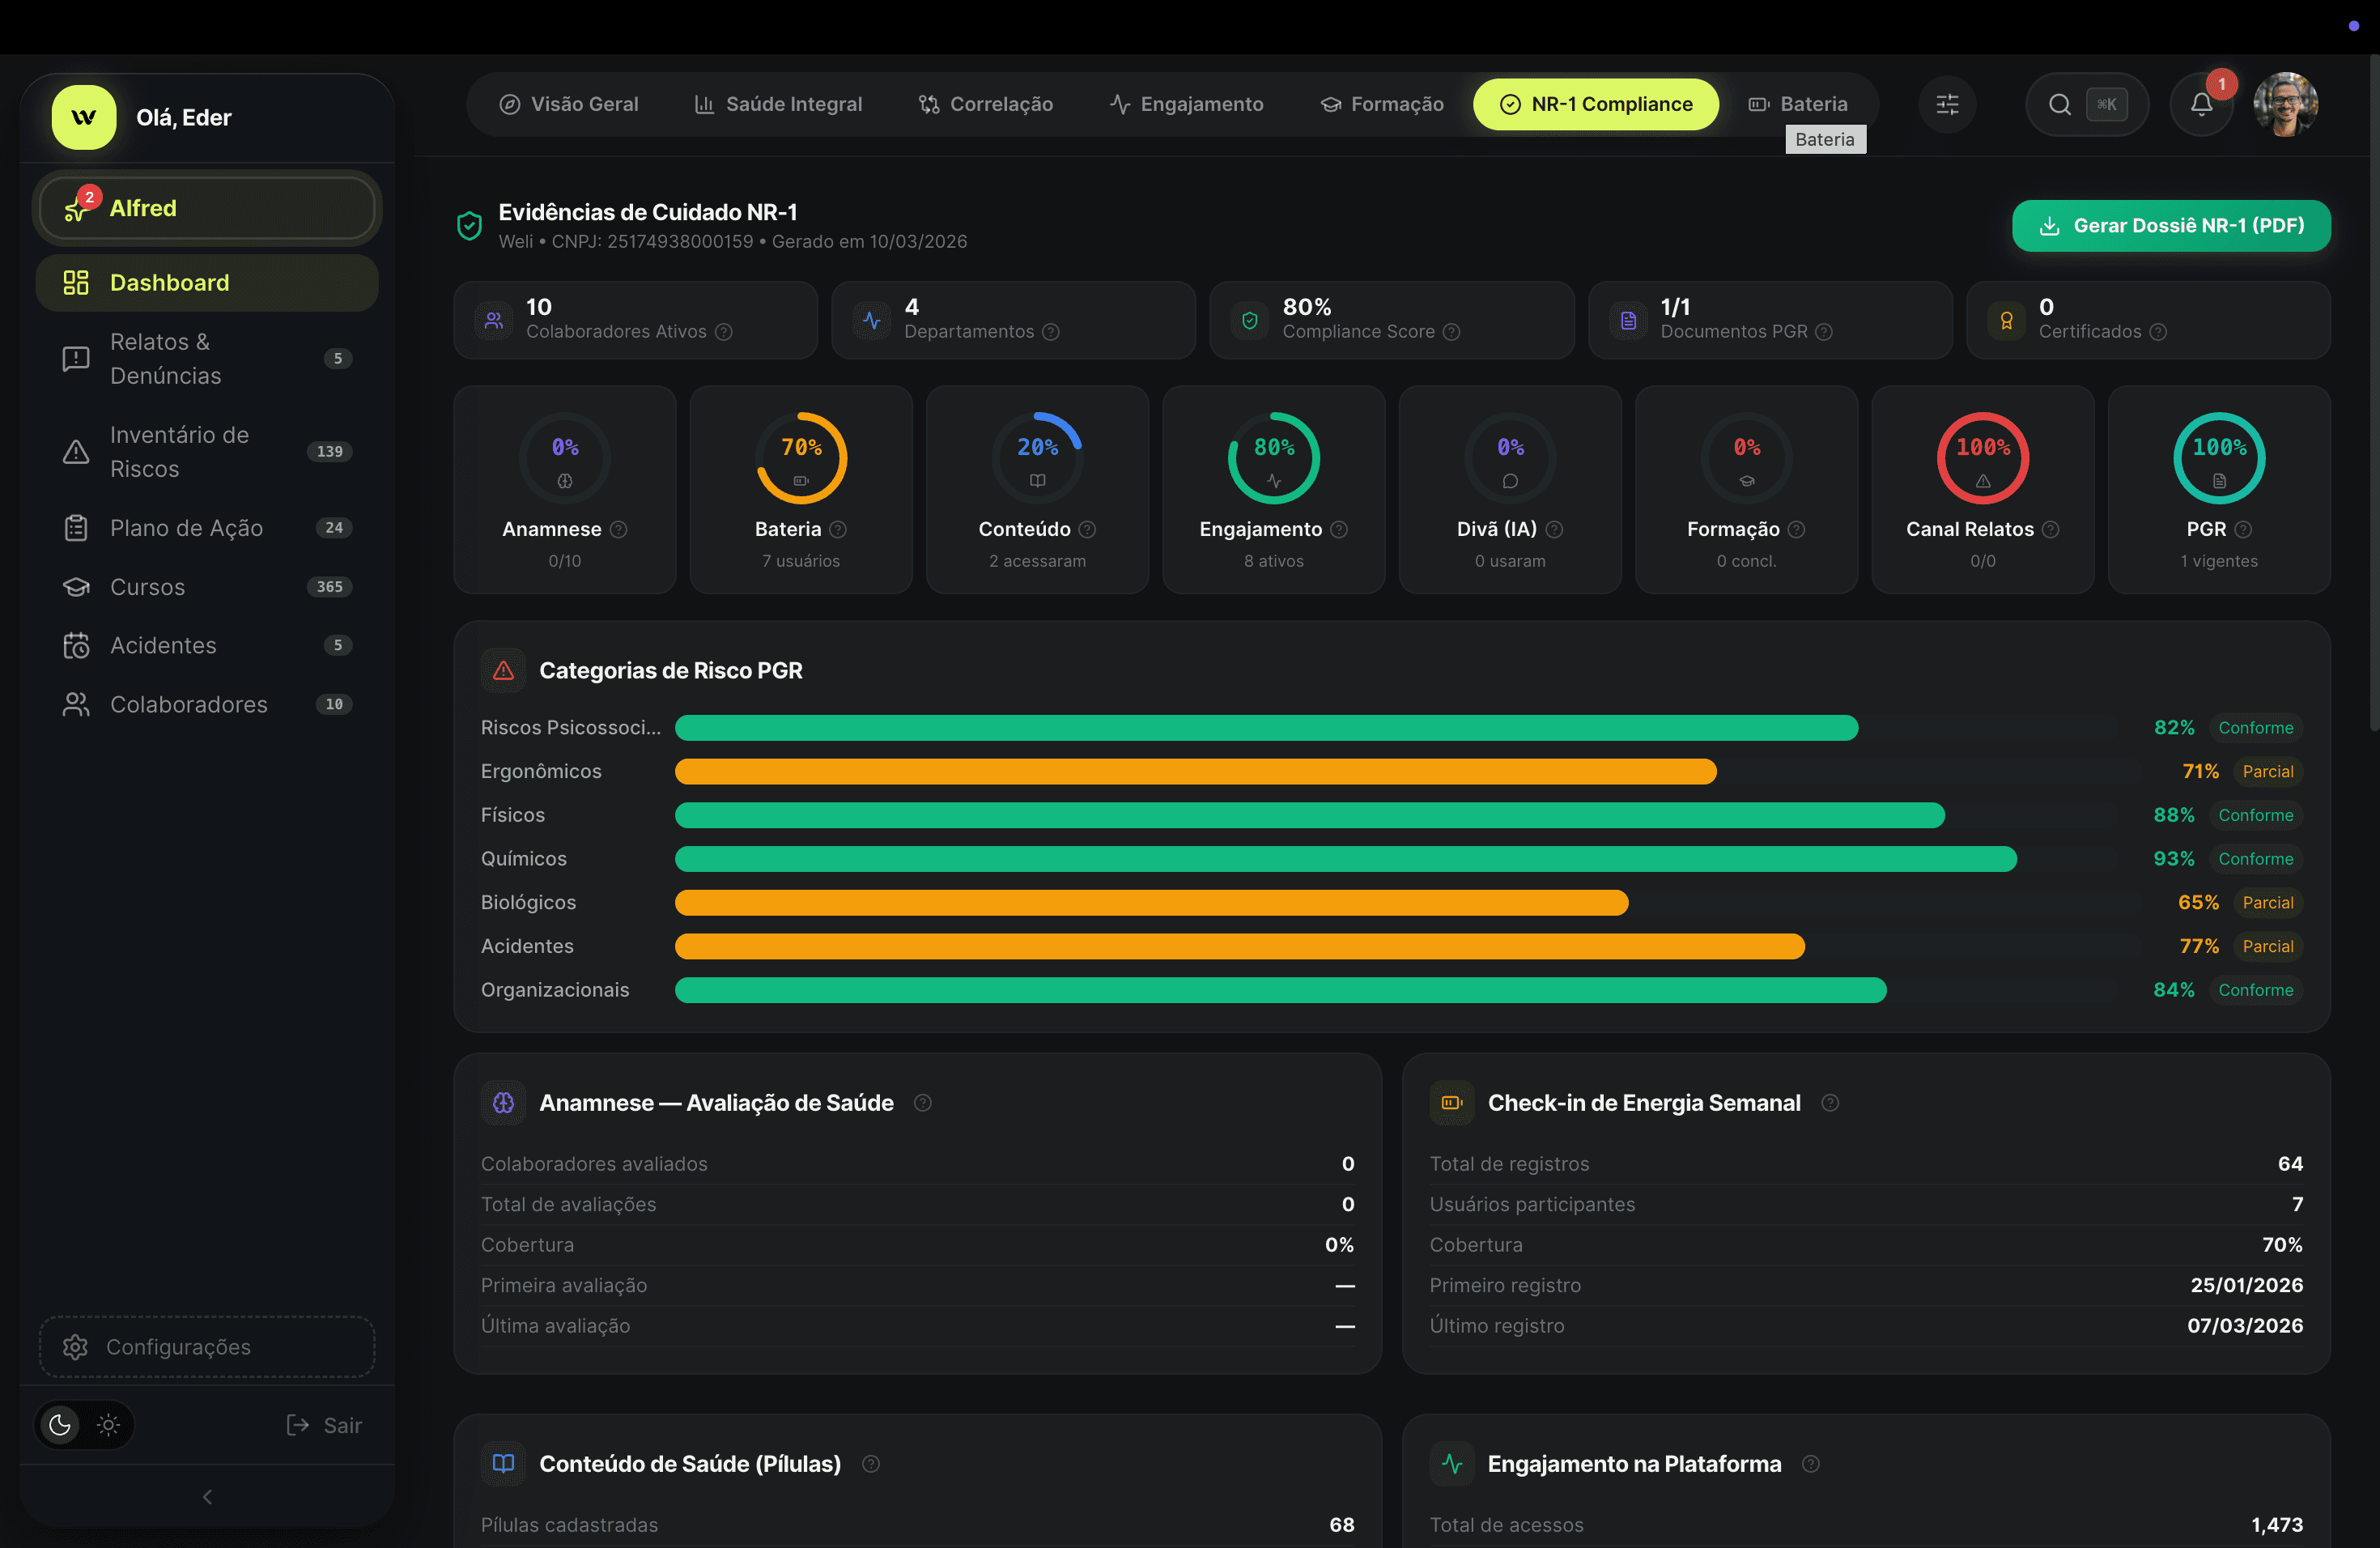
Task: Log out with the Sair button
Action: tap(324, 1424)
